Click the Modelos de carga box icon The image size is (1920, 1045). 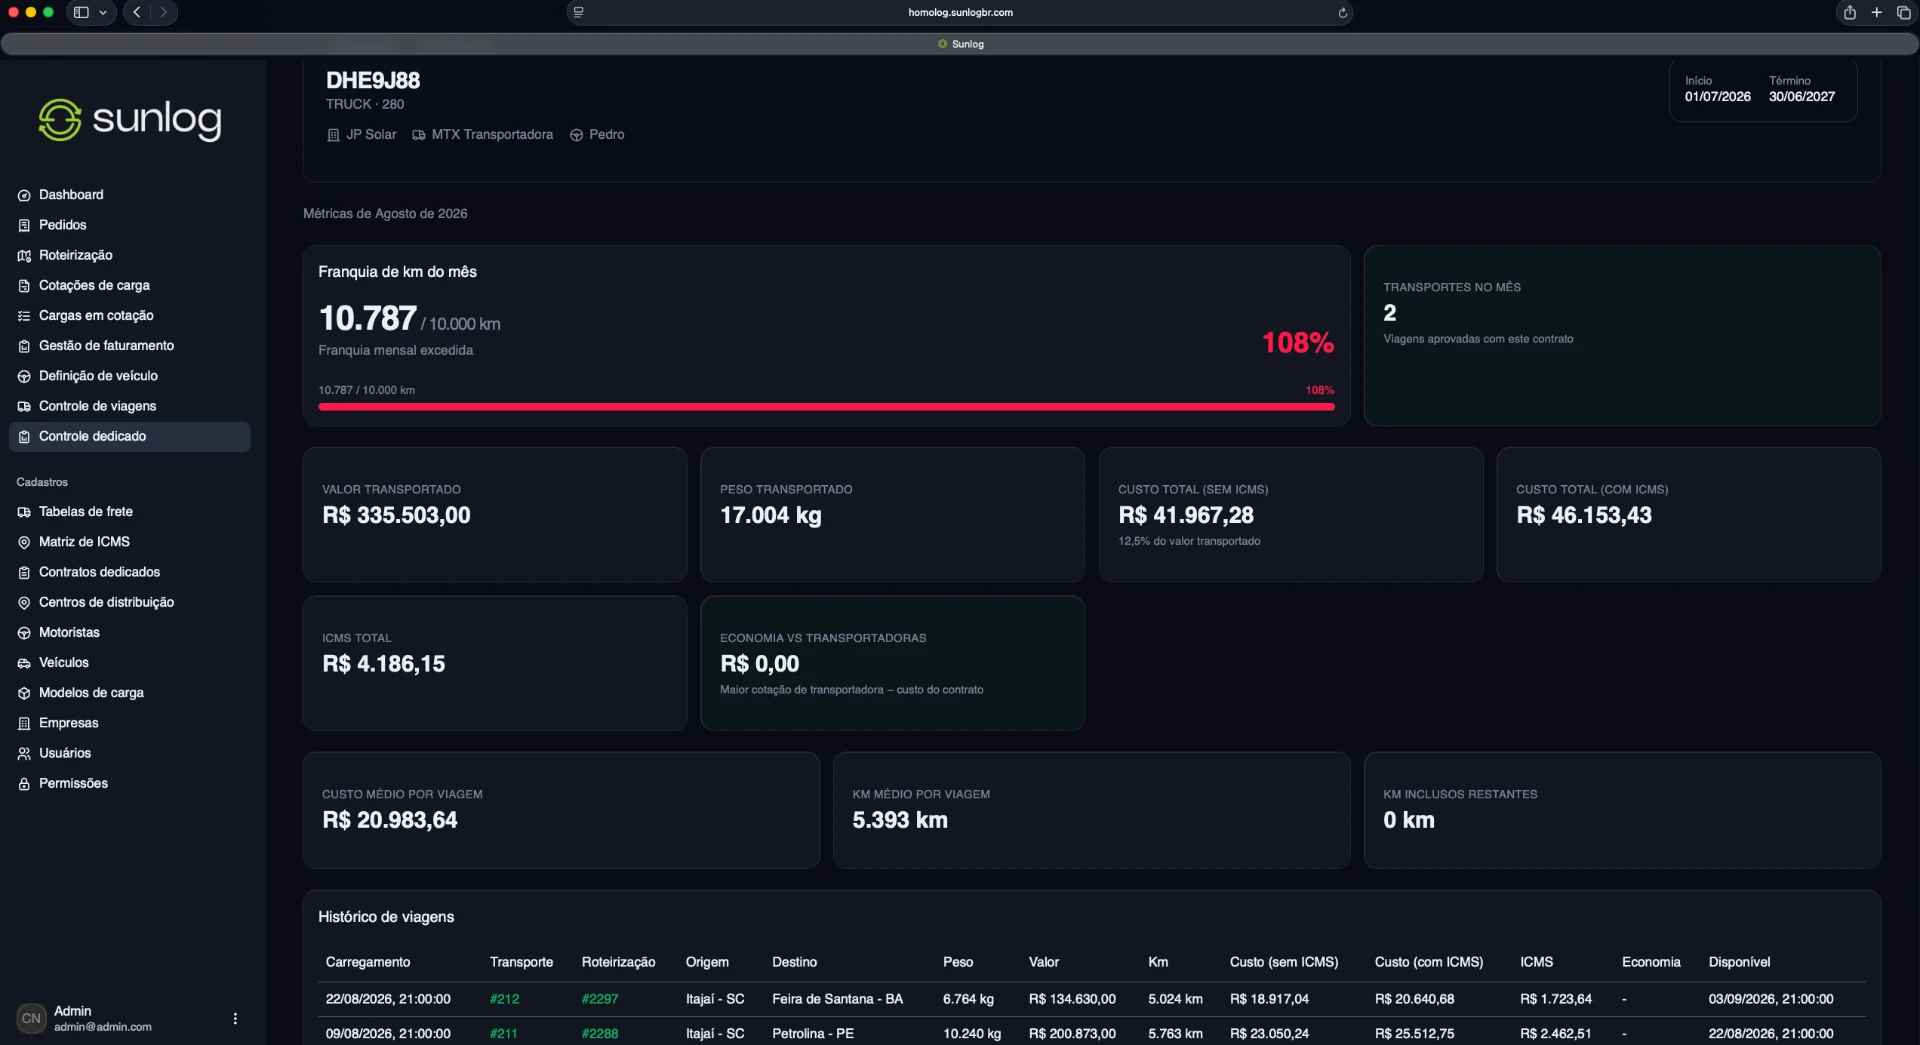tap(24, 693)
